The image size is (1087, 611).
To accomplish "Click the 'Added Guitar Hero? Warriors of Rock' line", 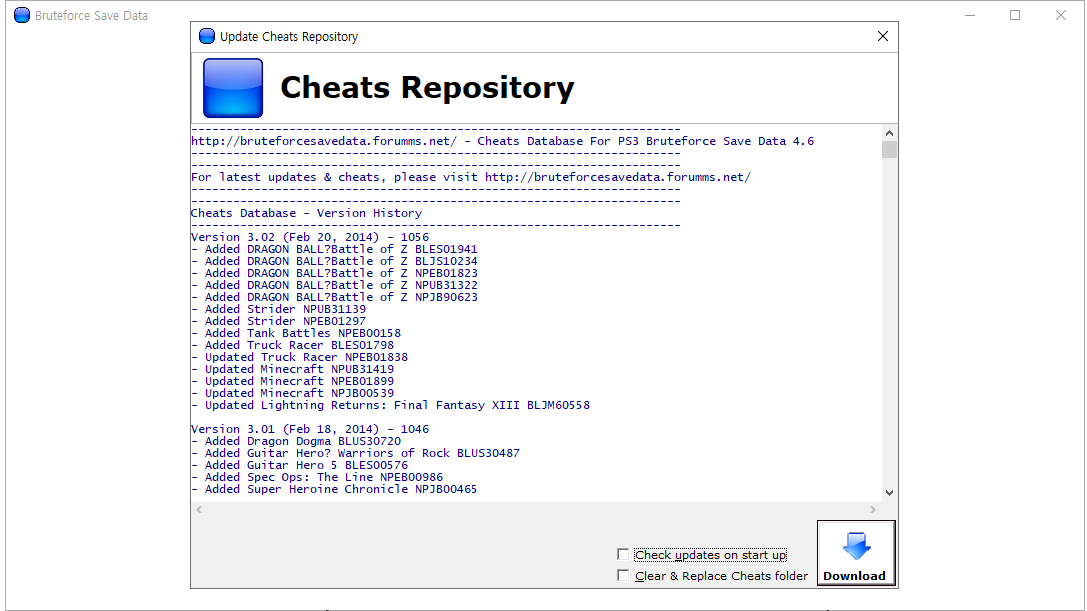I will [356, 454].
